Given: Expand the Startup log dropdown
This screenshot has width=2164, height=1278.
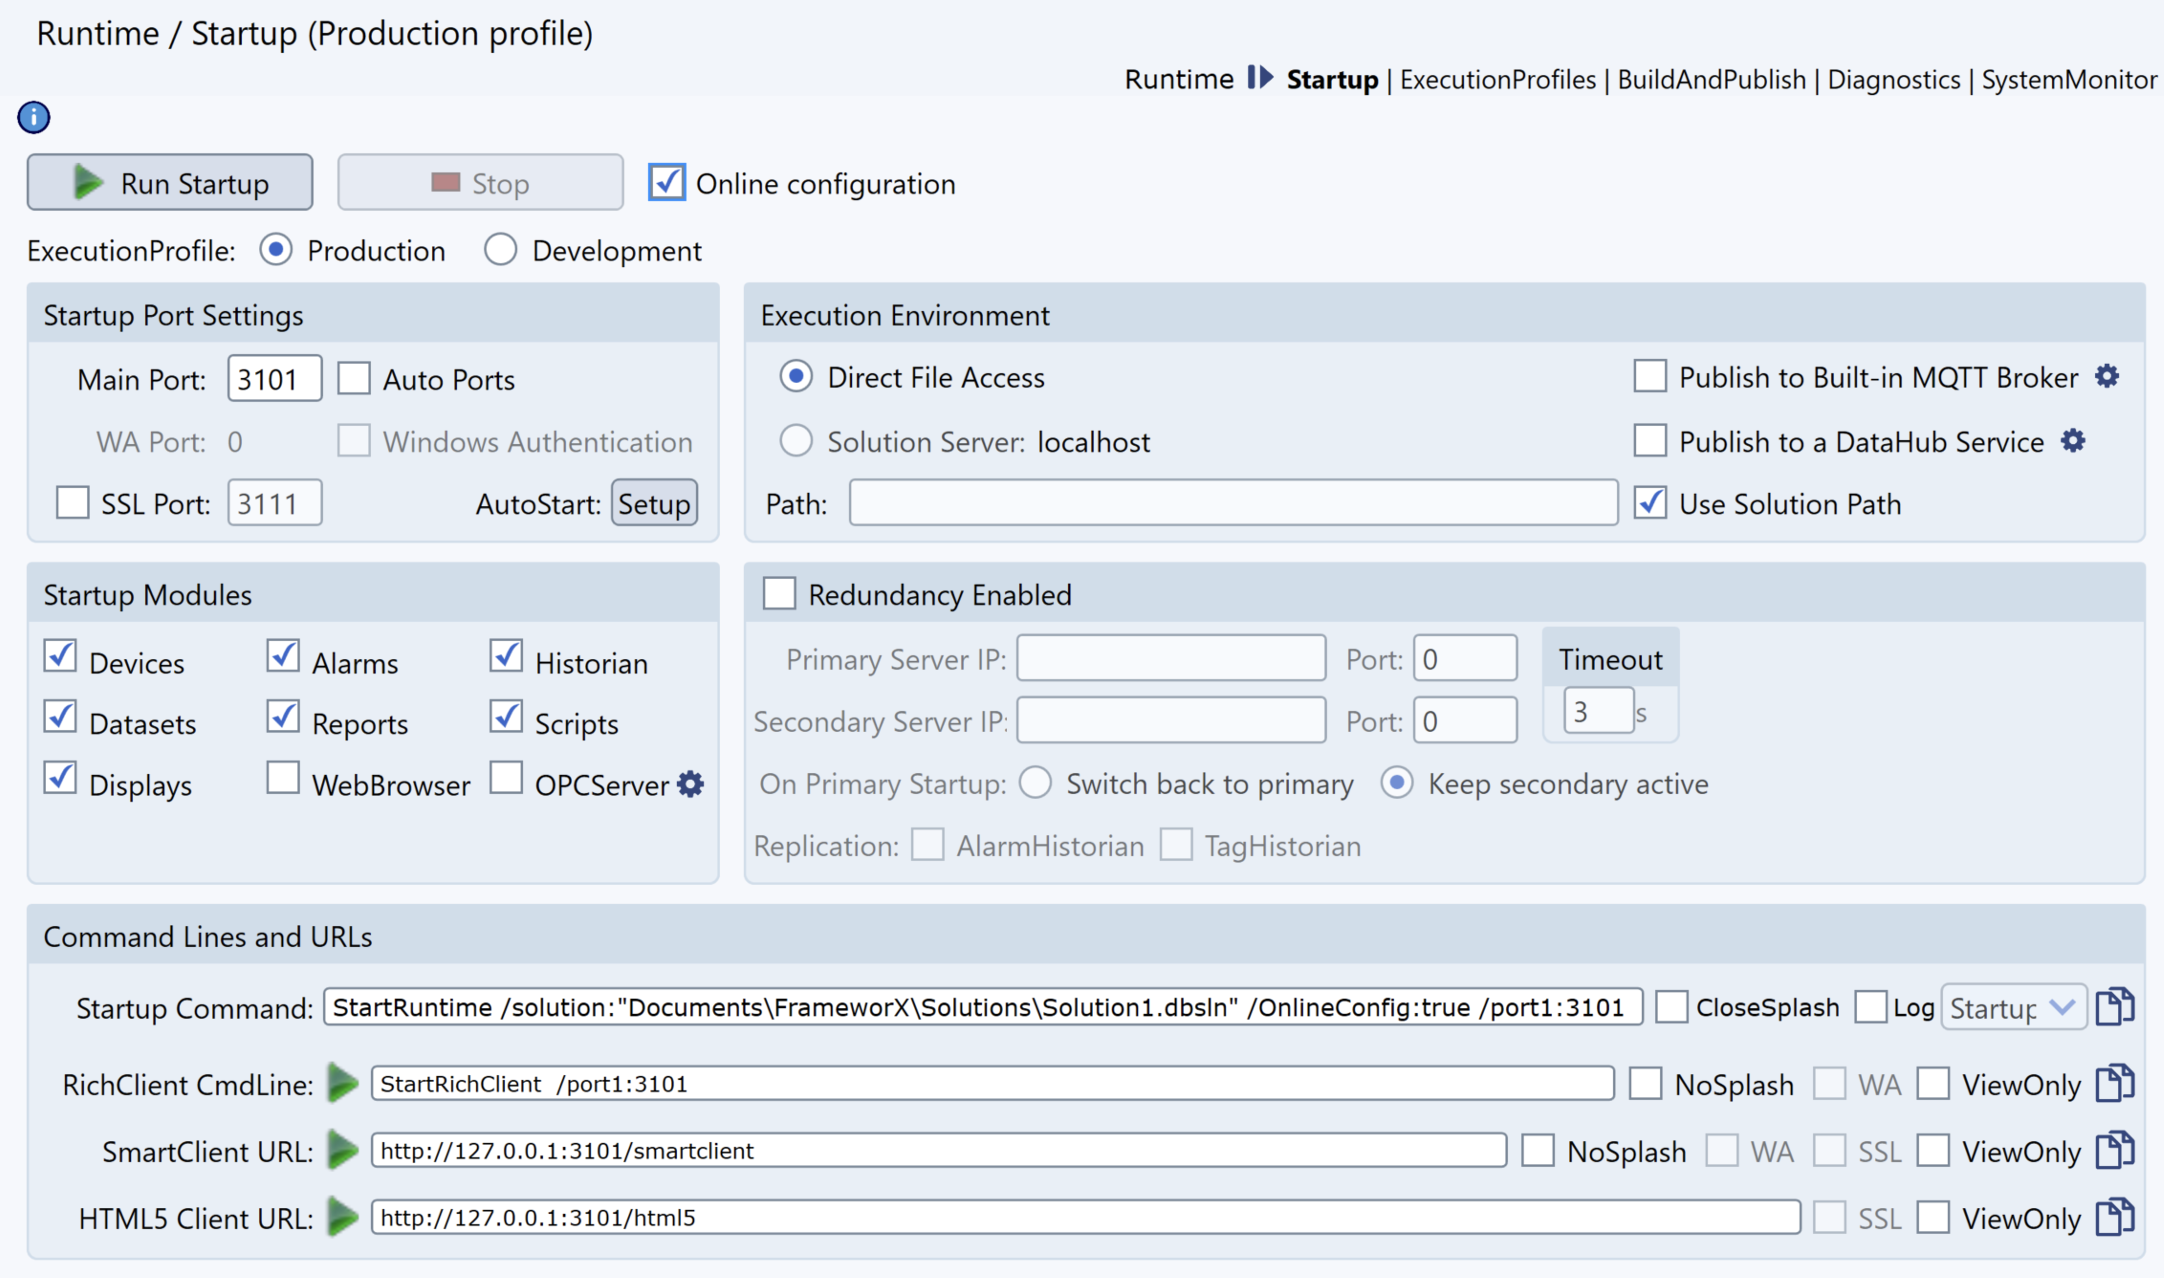Looking at the screenshot, I should (2013, 1007).
